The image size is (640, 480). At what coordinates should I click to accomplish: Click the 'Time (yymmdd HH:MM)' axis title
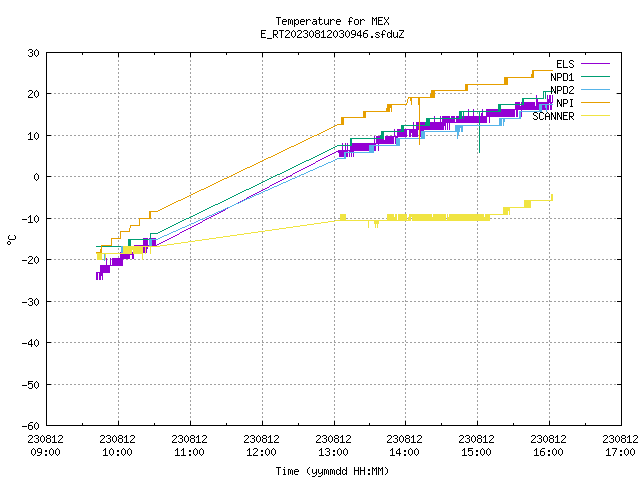(x=332, y=471)
